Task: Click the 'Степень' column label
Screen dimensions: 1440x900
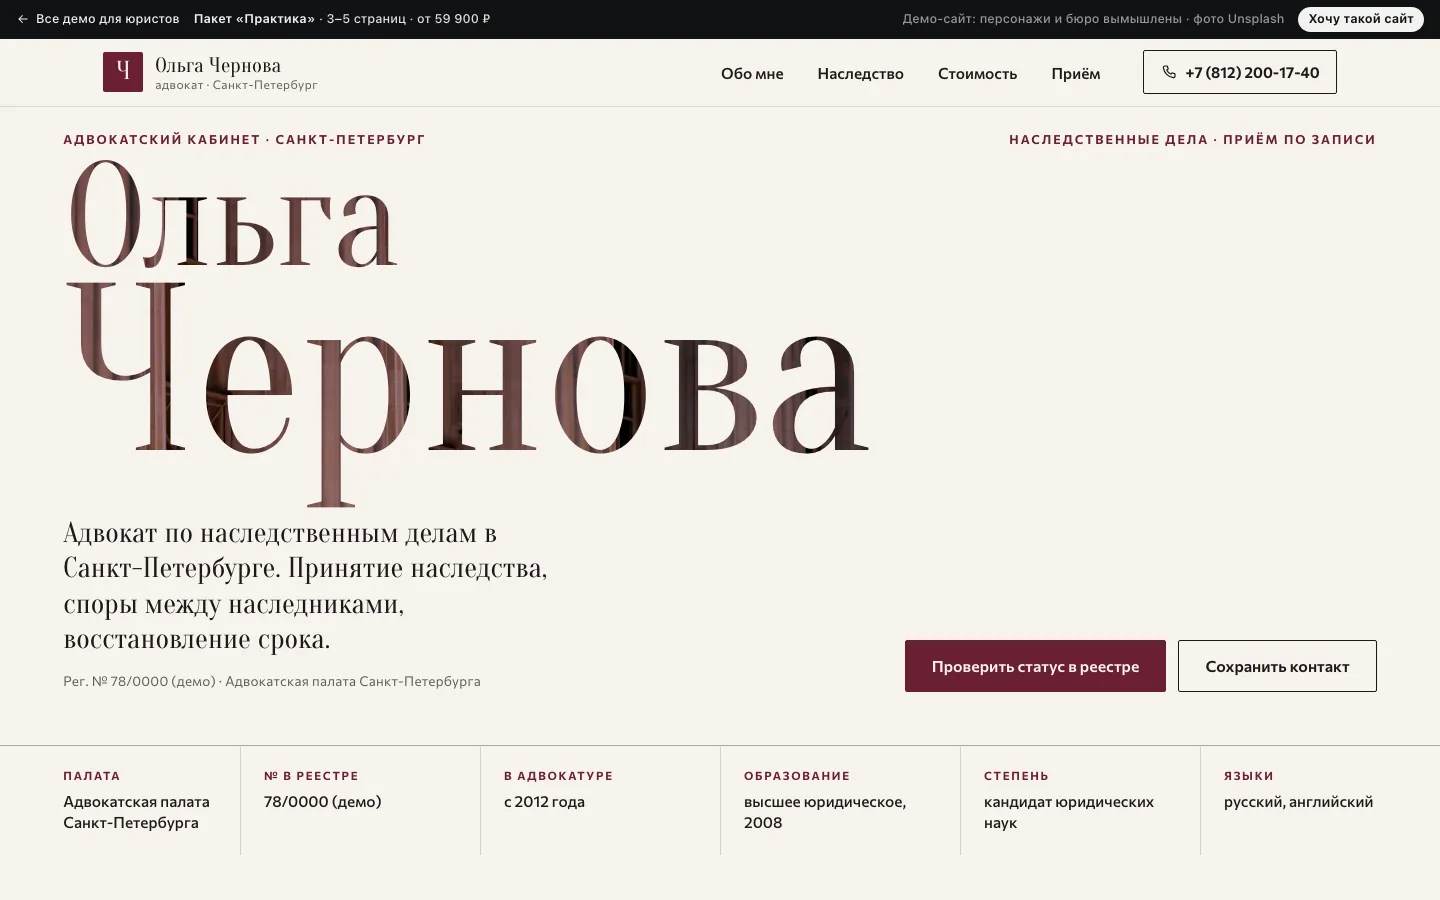Action: coord(1016,776)
